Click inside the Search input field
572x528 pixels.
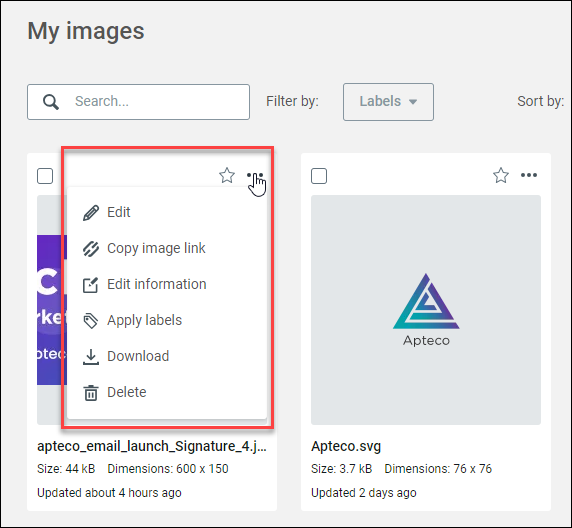pyautogui.click(x=138, y=102)
